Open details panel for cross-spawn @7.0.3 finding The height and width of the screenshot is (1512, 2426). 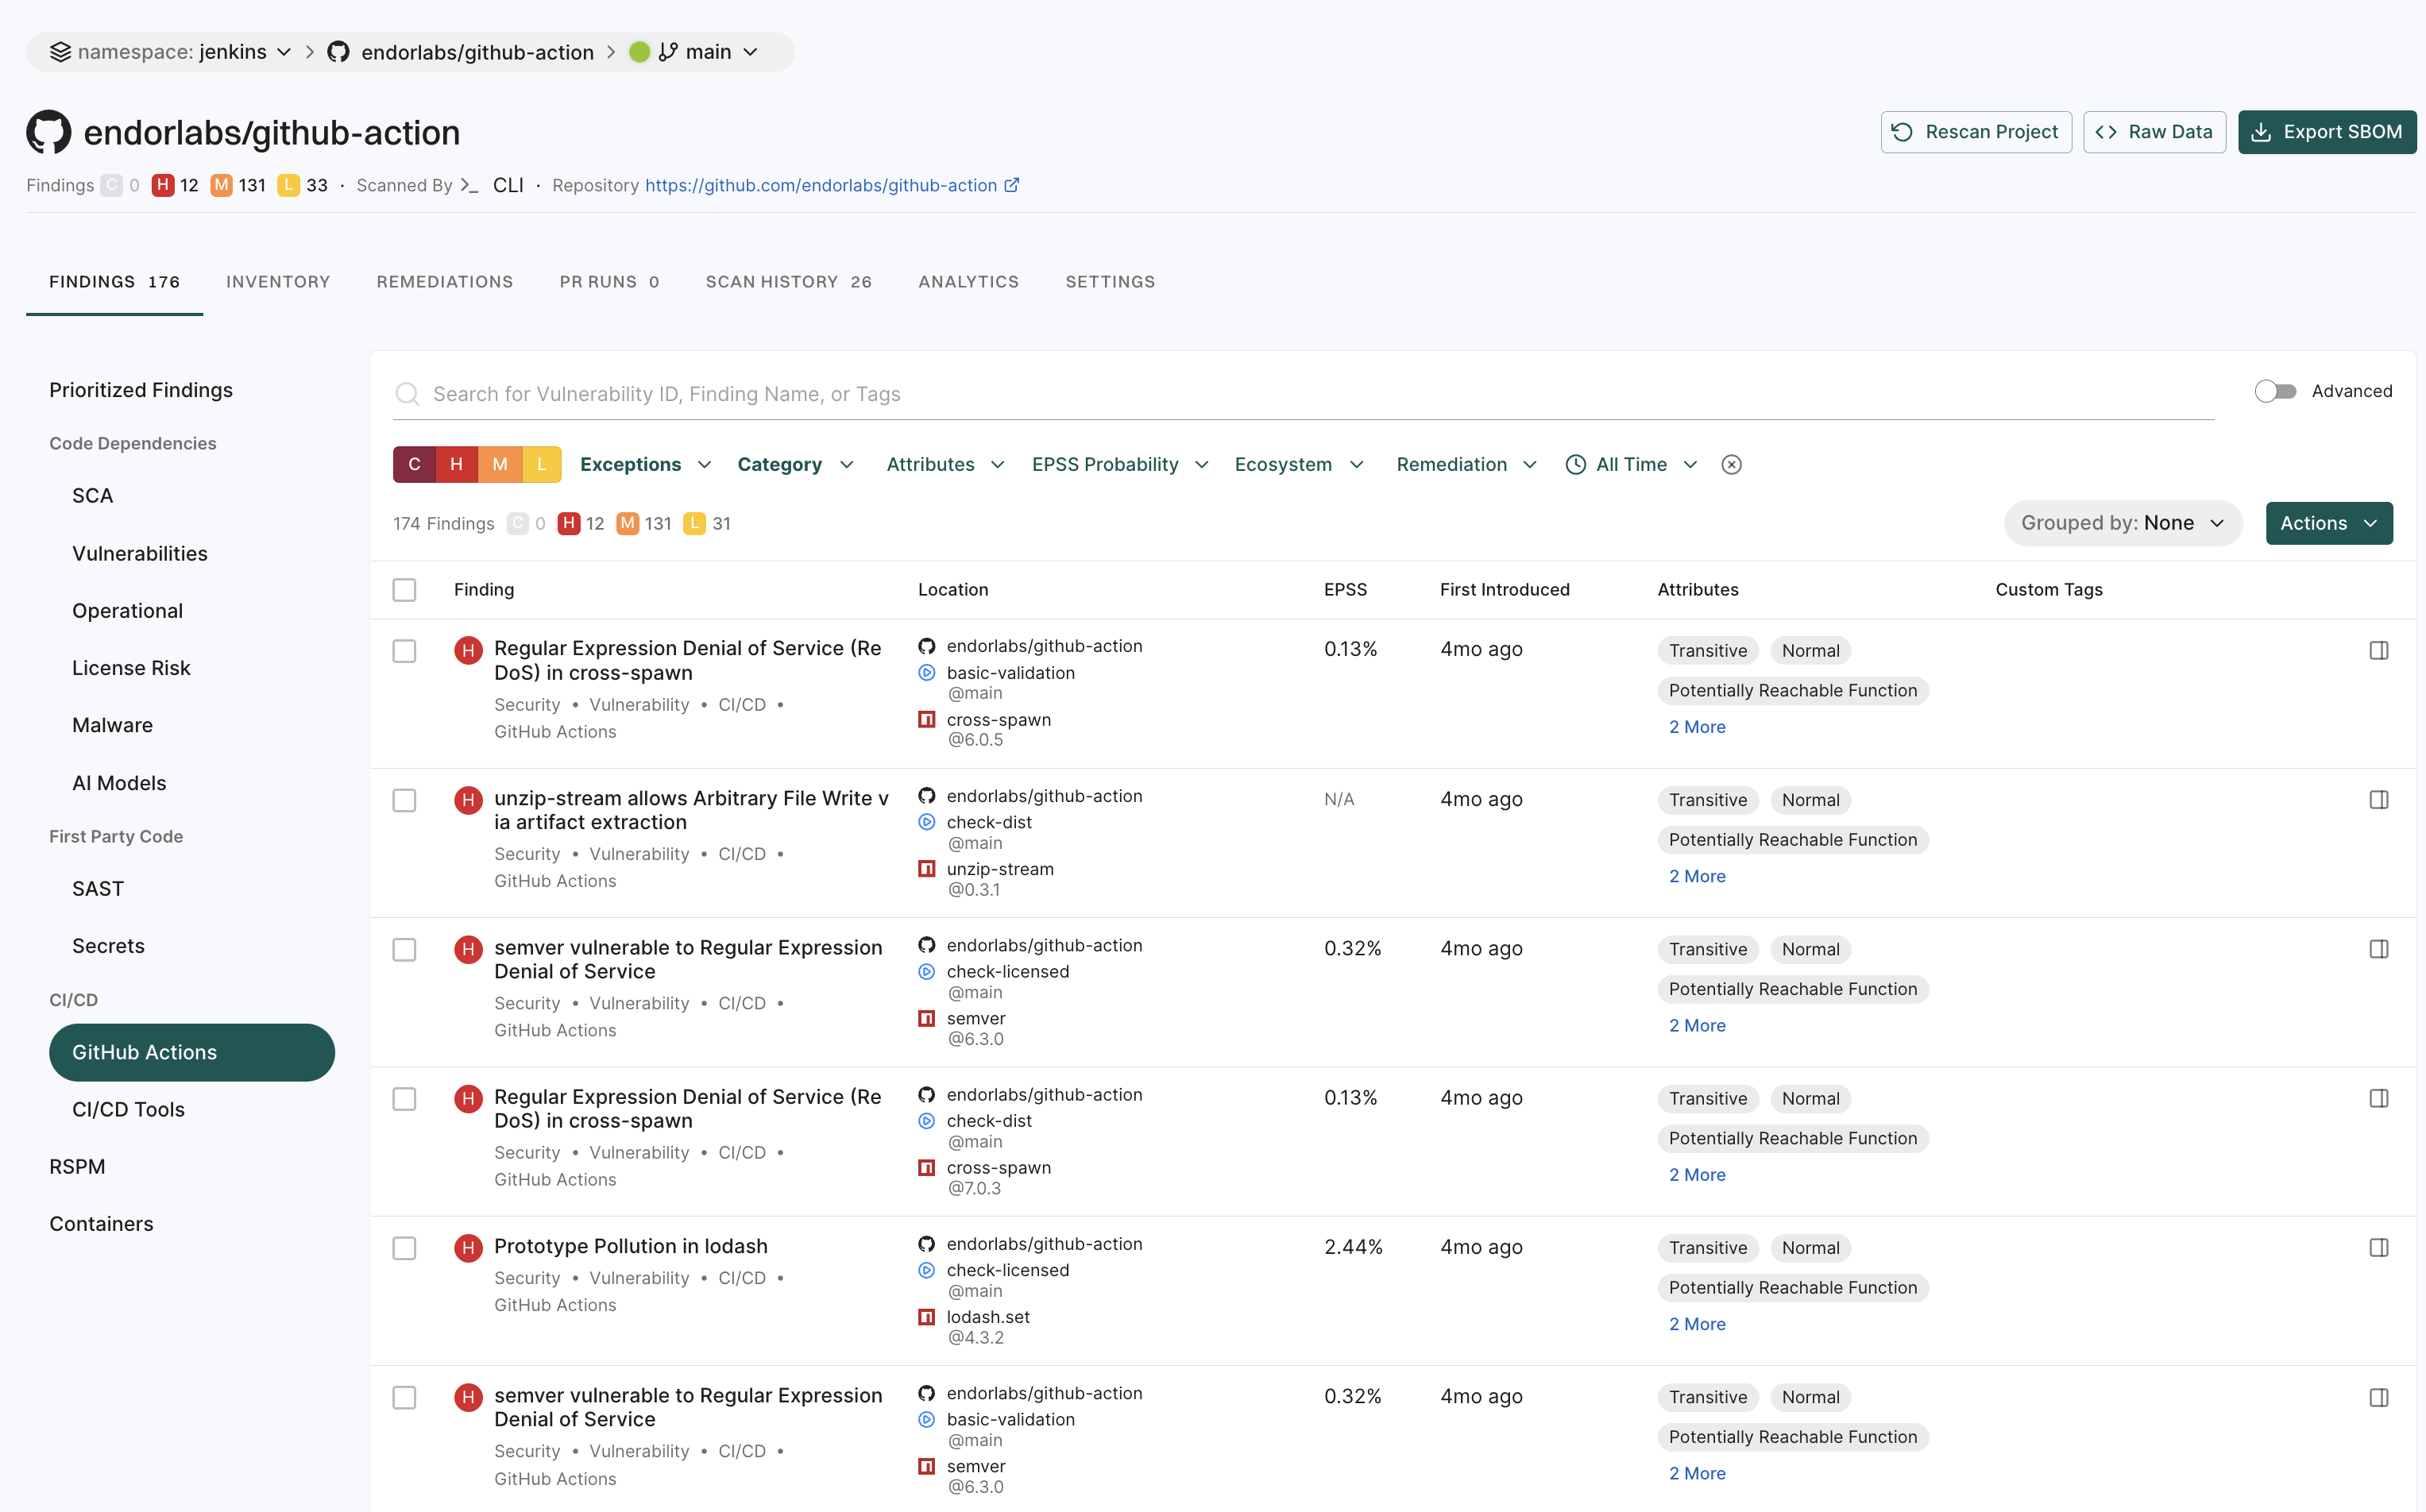point(2378,1098)
